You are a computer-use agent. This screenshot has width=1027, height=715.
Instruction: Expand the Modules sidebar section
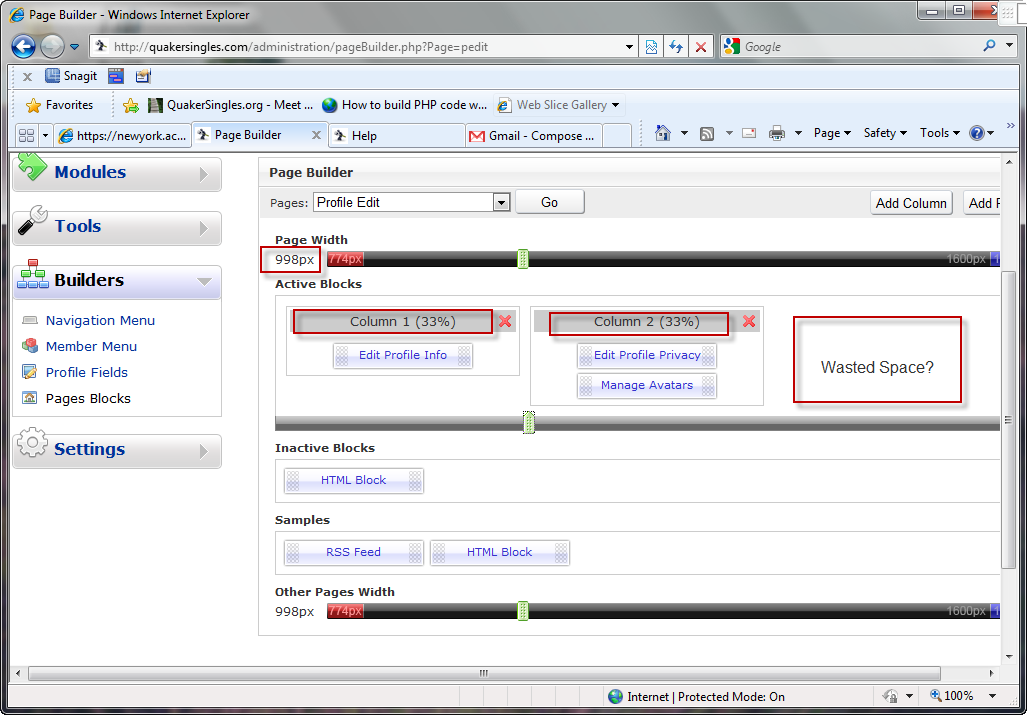pyautogui.click(x=116, y=173)
